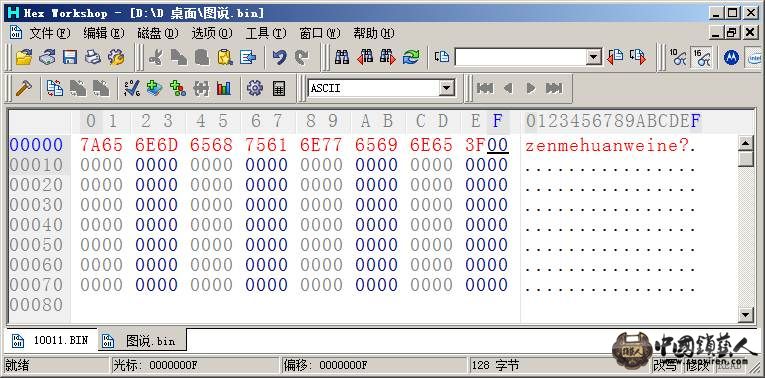Click the green plus add-bookmark icon
The width and height of the screenshot is (765, 378).
[x=155, y=88]
